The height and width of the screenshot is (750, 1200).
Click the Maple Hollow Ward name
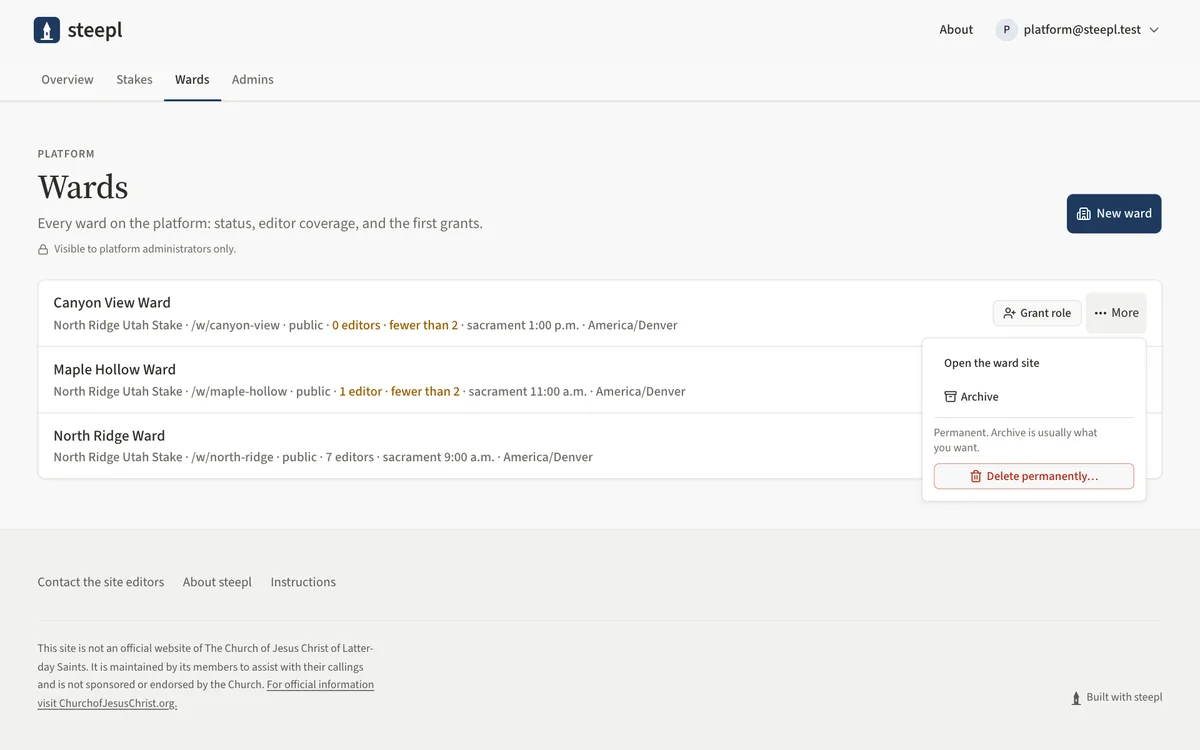[x=115, y=370]
